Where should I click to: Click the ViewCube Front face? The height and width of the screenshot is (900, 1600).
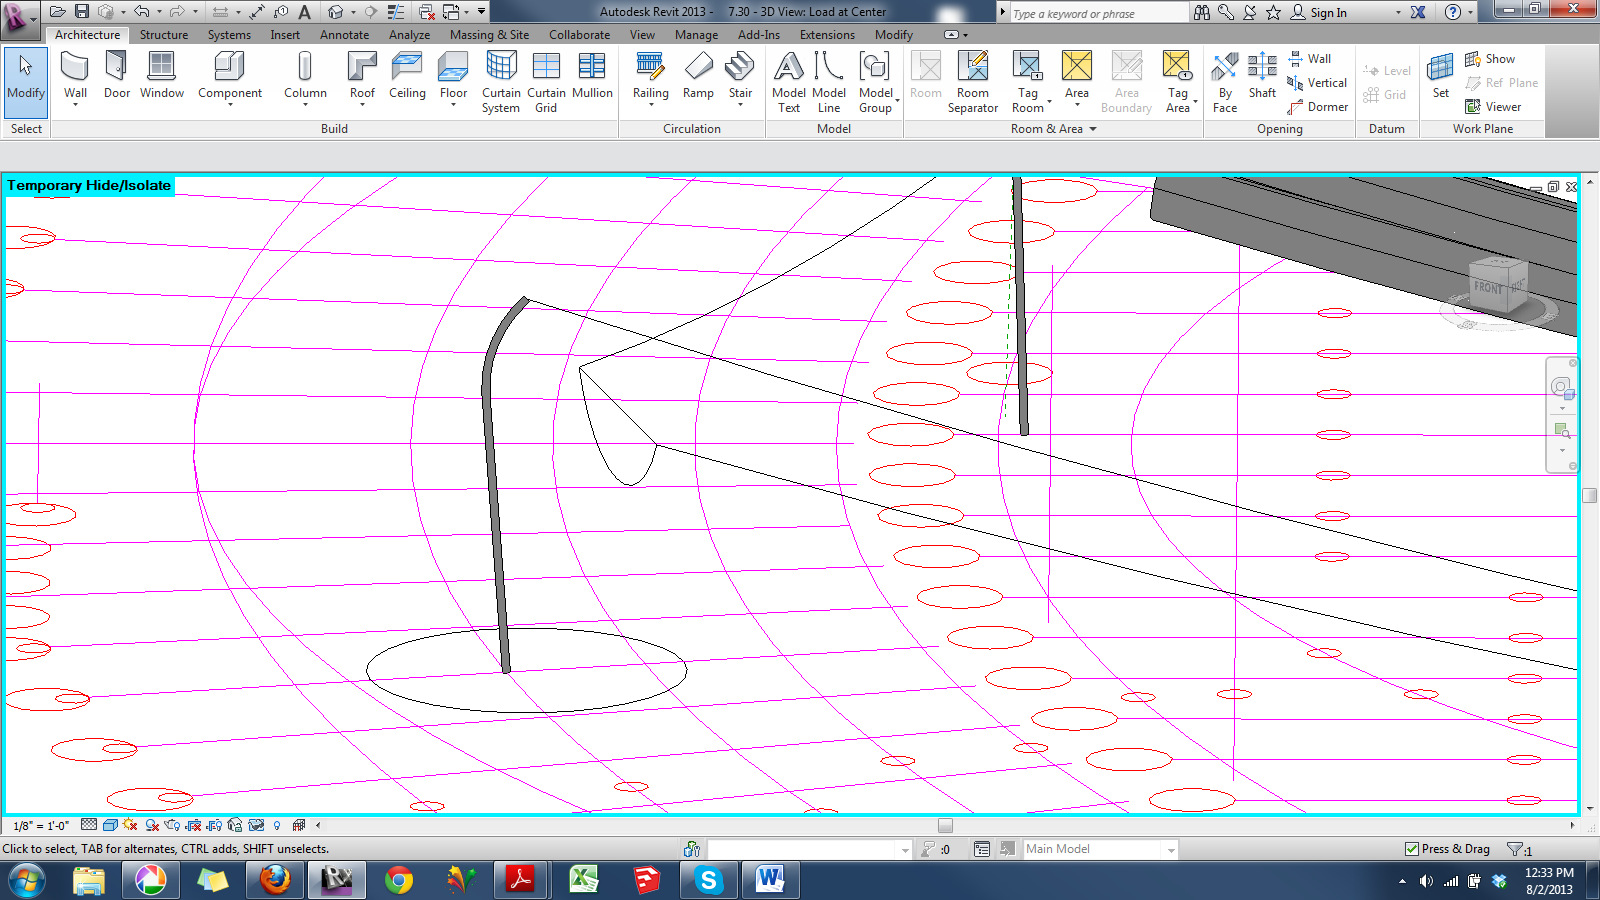click(x=1489, y=287)
